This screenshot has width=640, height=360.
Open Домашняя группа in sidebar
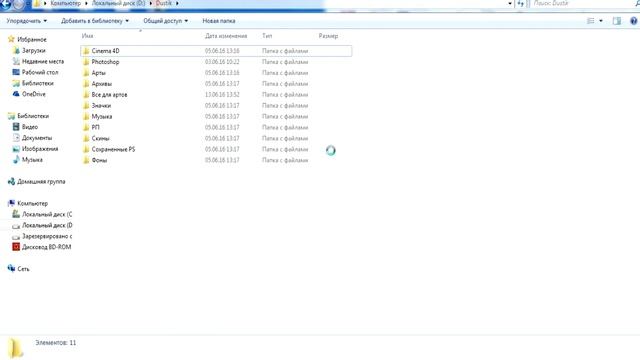coord(41,182)
